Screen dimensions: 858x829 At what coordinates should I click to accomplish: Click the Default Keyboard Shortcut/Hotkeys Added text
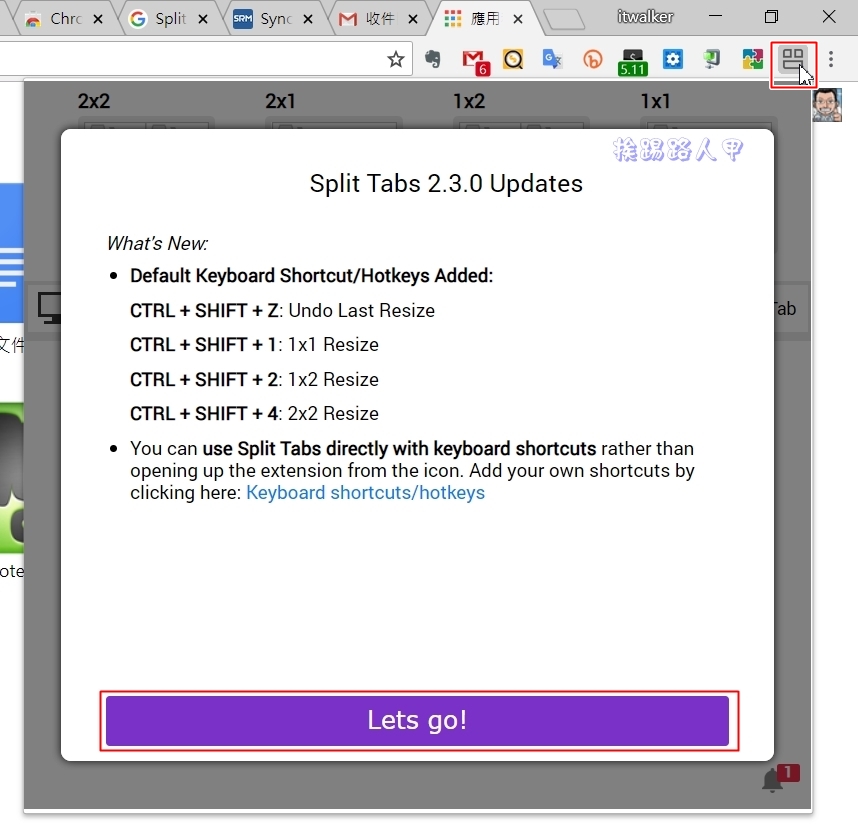[x=311, y=276]
